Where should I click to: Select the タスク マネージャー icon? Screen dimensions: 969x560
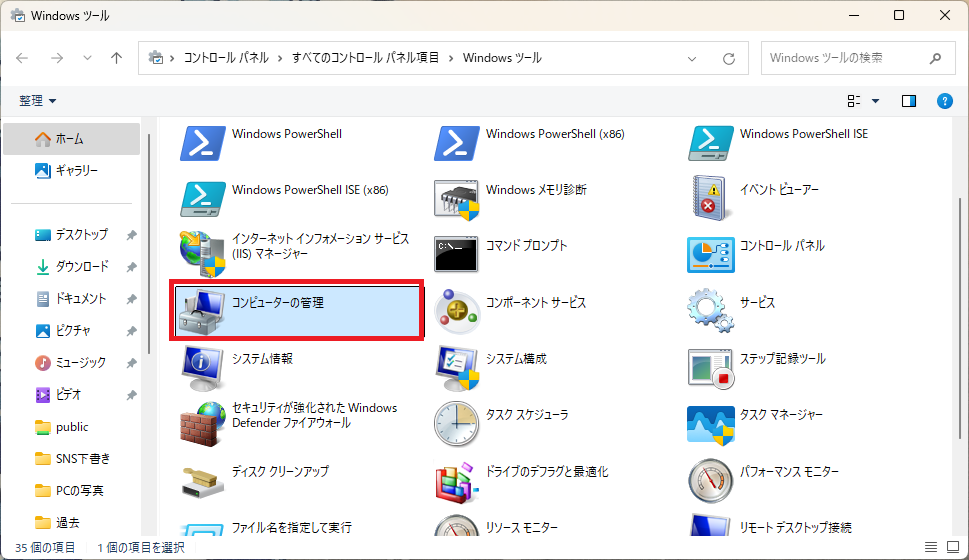click(711, 425)
